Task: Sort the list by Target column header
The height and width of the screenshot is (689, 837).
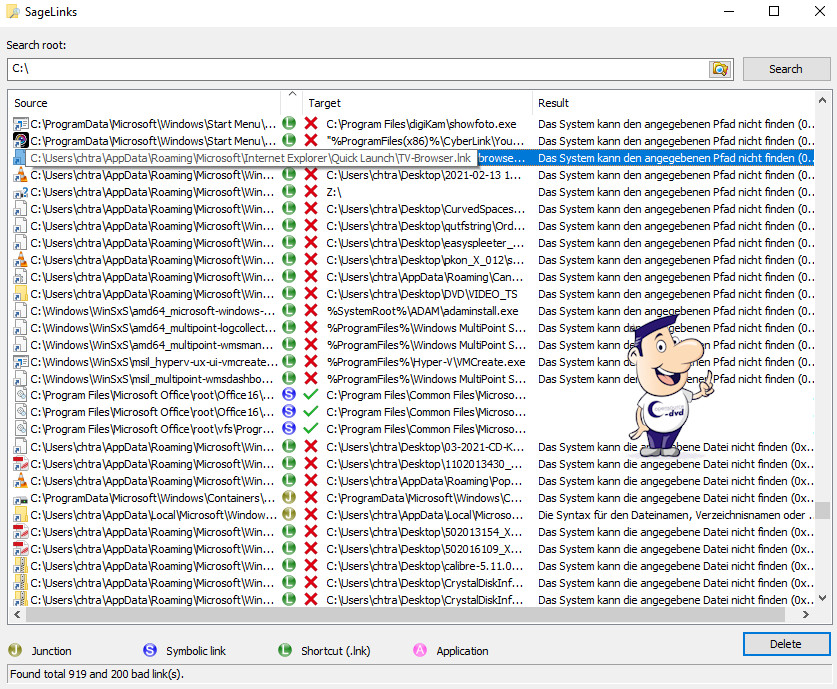Action: (x=415, y=103)
